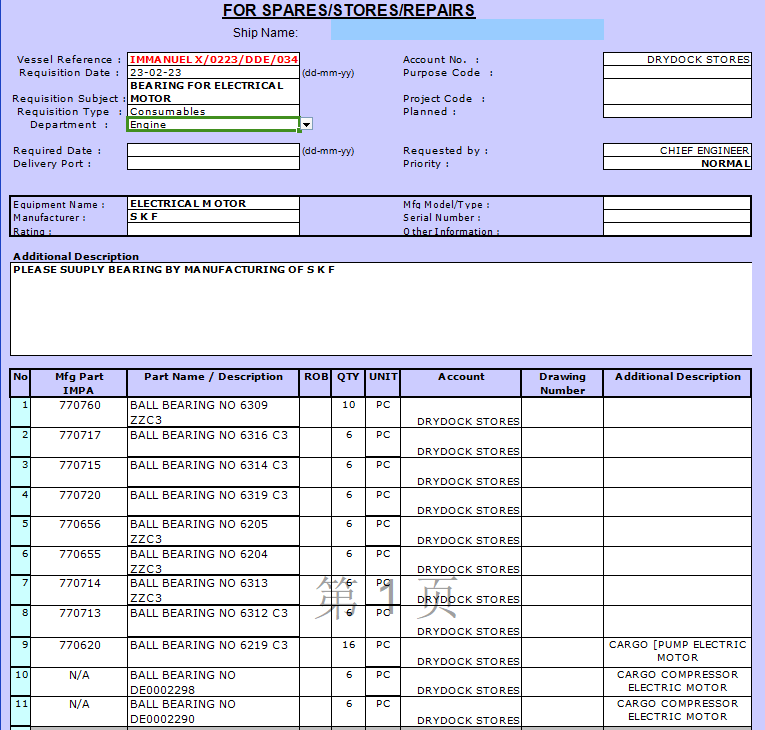Click the empty Project Code field

(677, 92)
